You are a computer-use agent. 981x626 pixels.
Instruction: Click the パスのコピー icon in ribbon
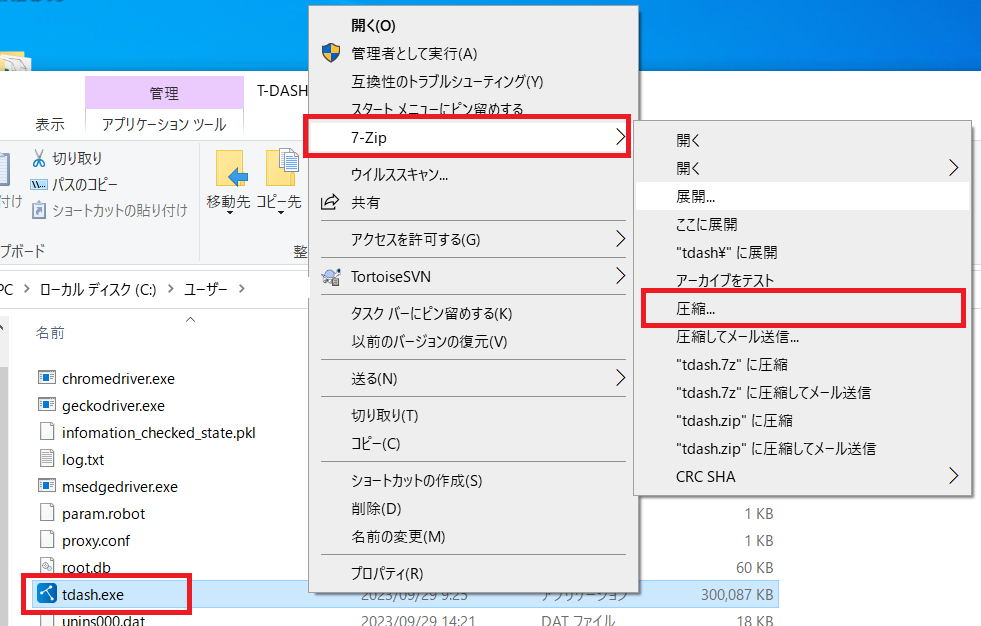click(x=39, y=185)
